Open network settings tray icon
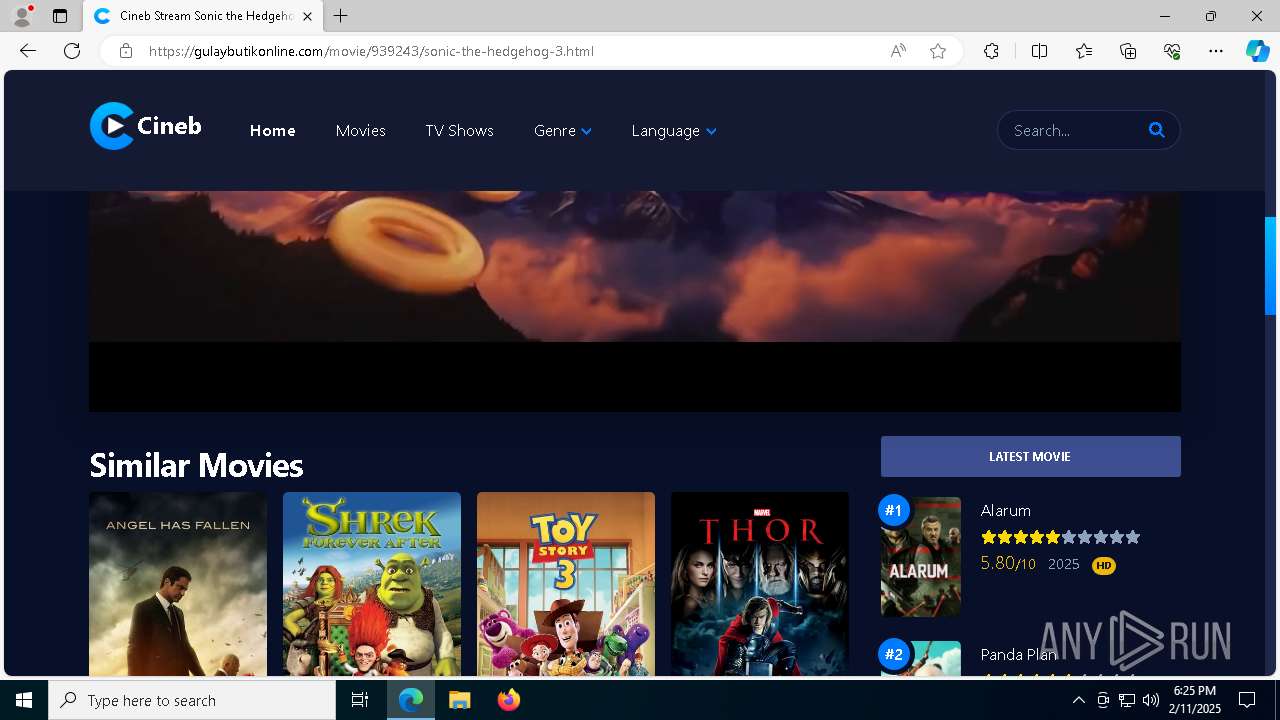The width and height of the screenshot is (1280, 720). click(x=1127, y=700)
